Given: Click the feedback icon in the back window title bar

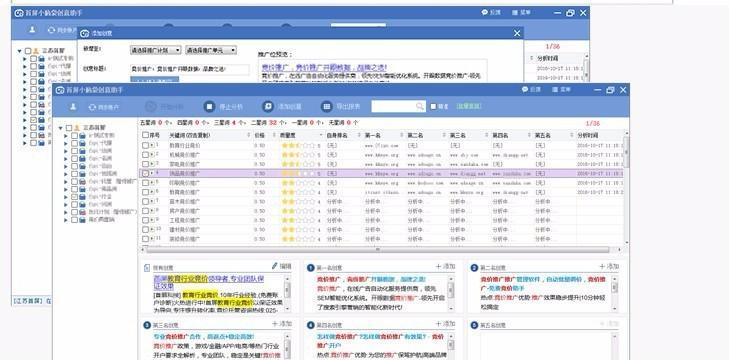Looking at the screenshot, I should pyautogui.click(x=484, y=13).
